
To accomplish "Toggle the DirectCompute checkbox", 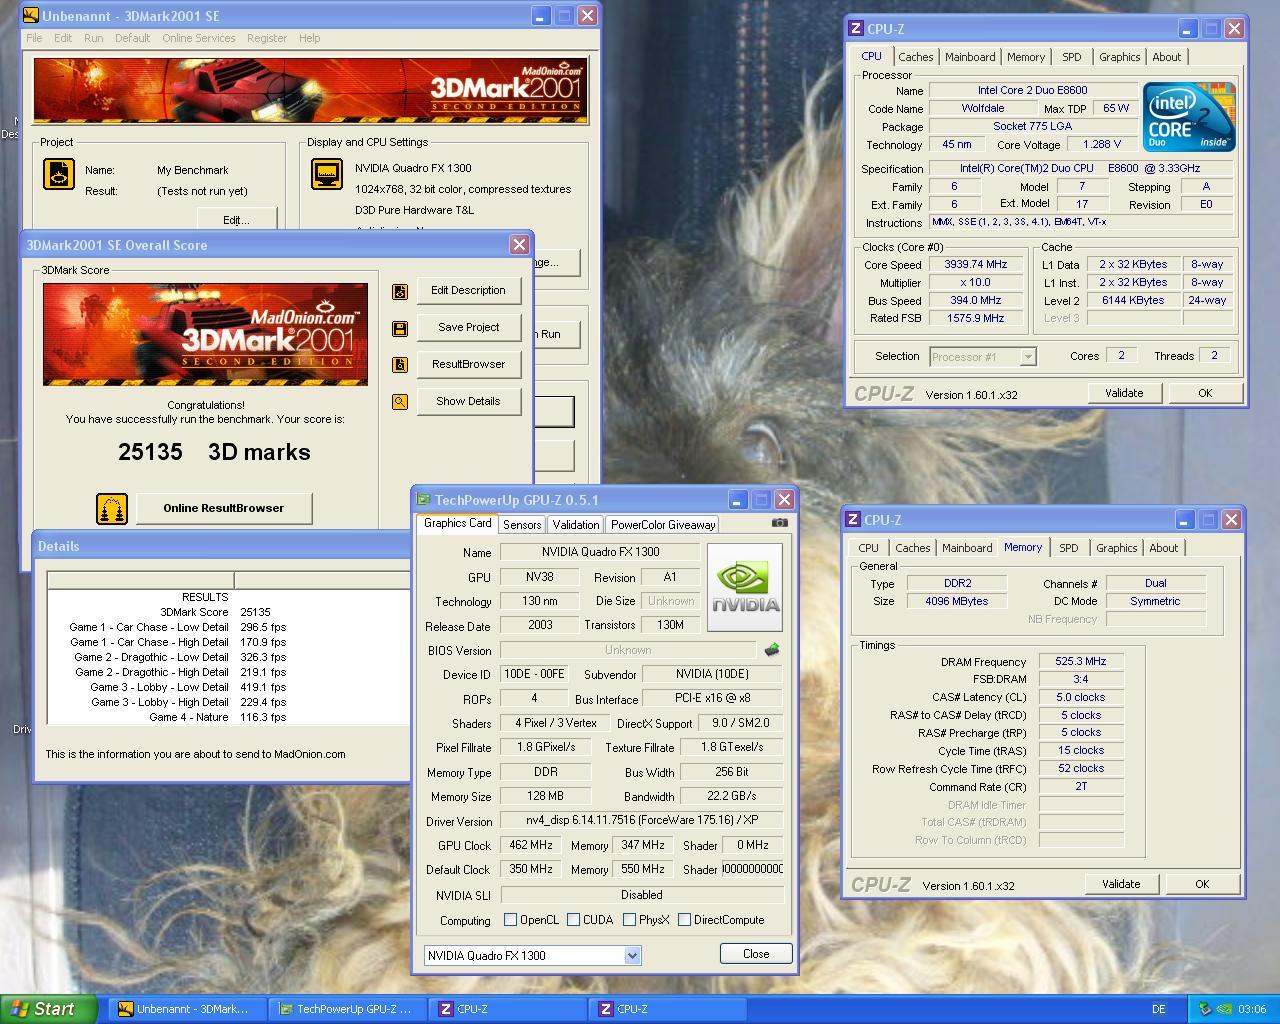I will tap(684, 920).
